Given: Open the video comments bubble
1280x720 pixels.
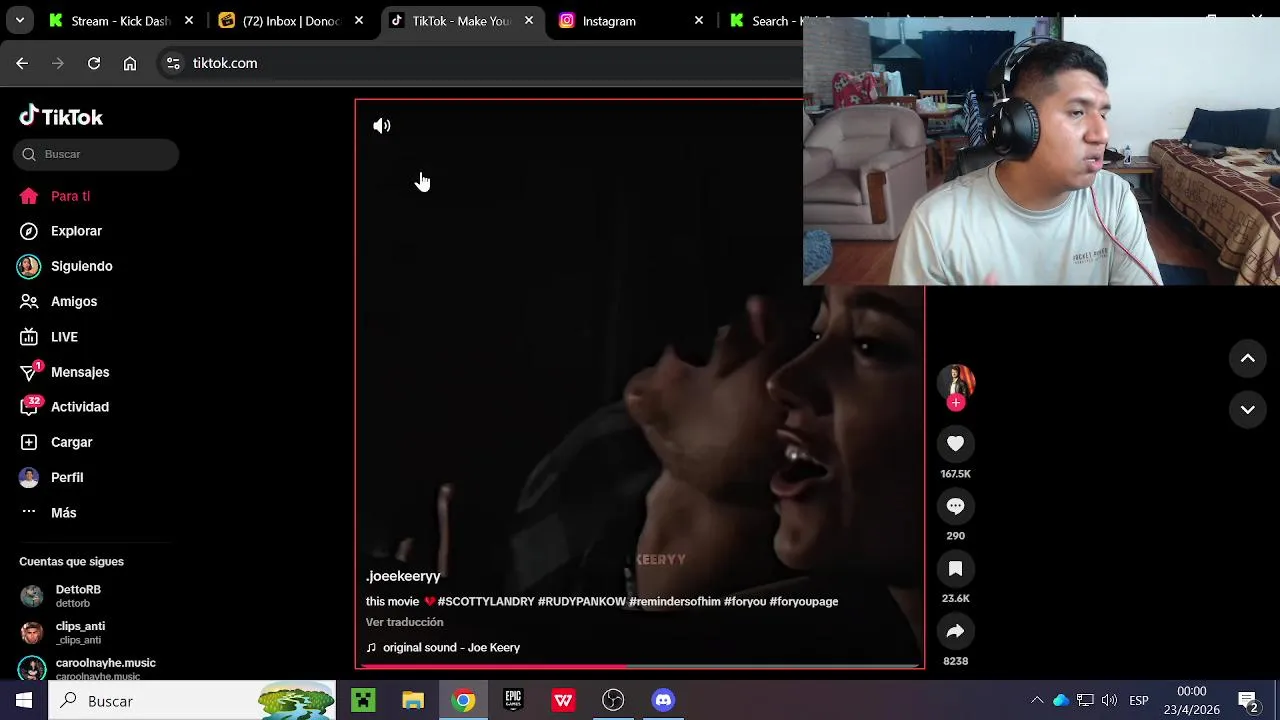Looking at the screenshot, I should (955, 506).
